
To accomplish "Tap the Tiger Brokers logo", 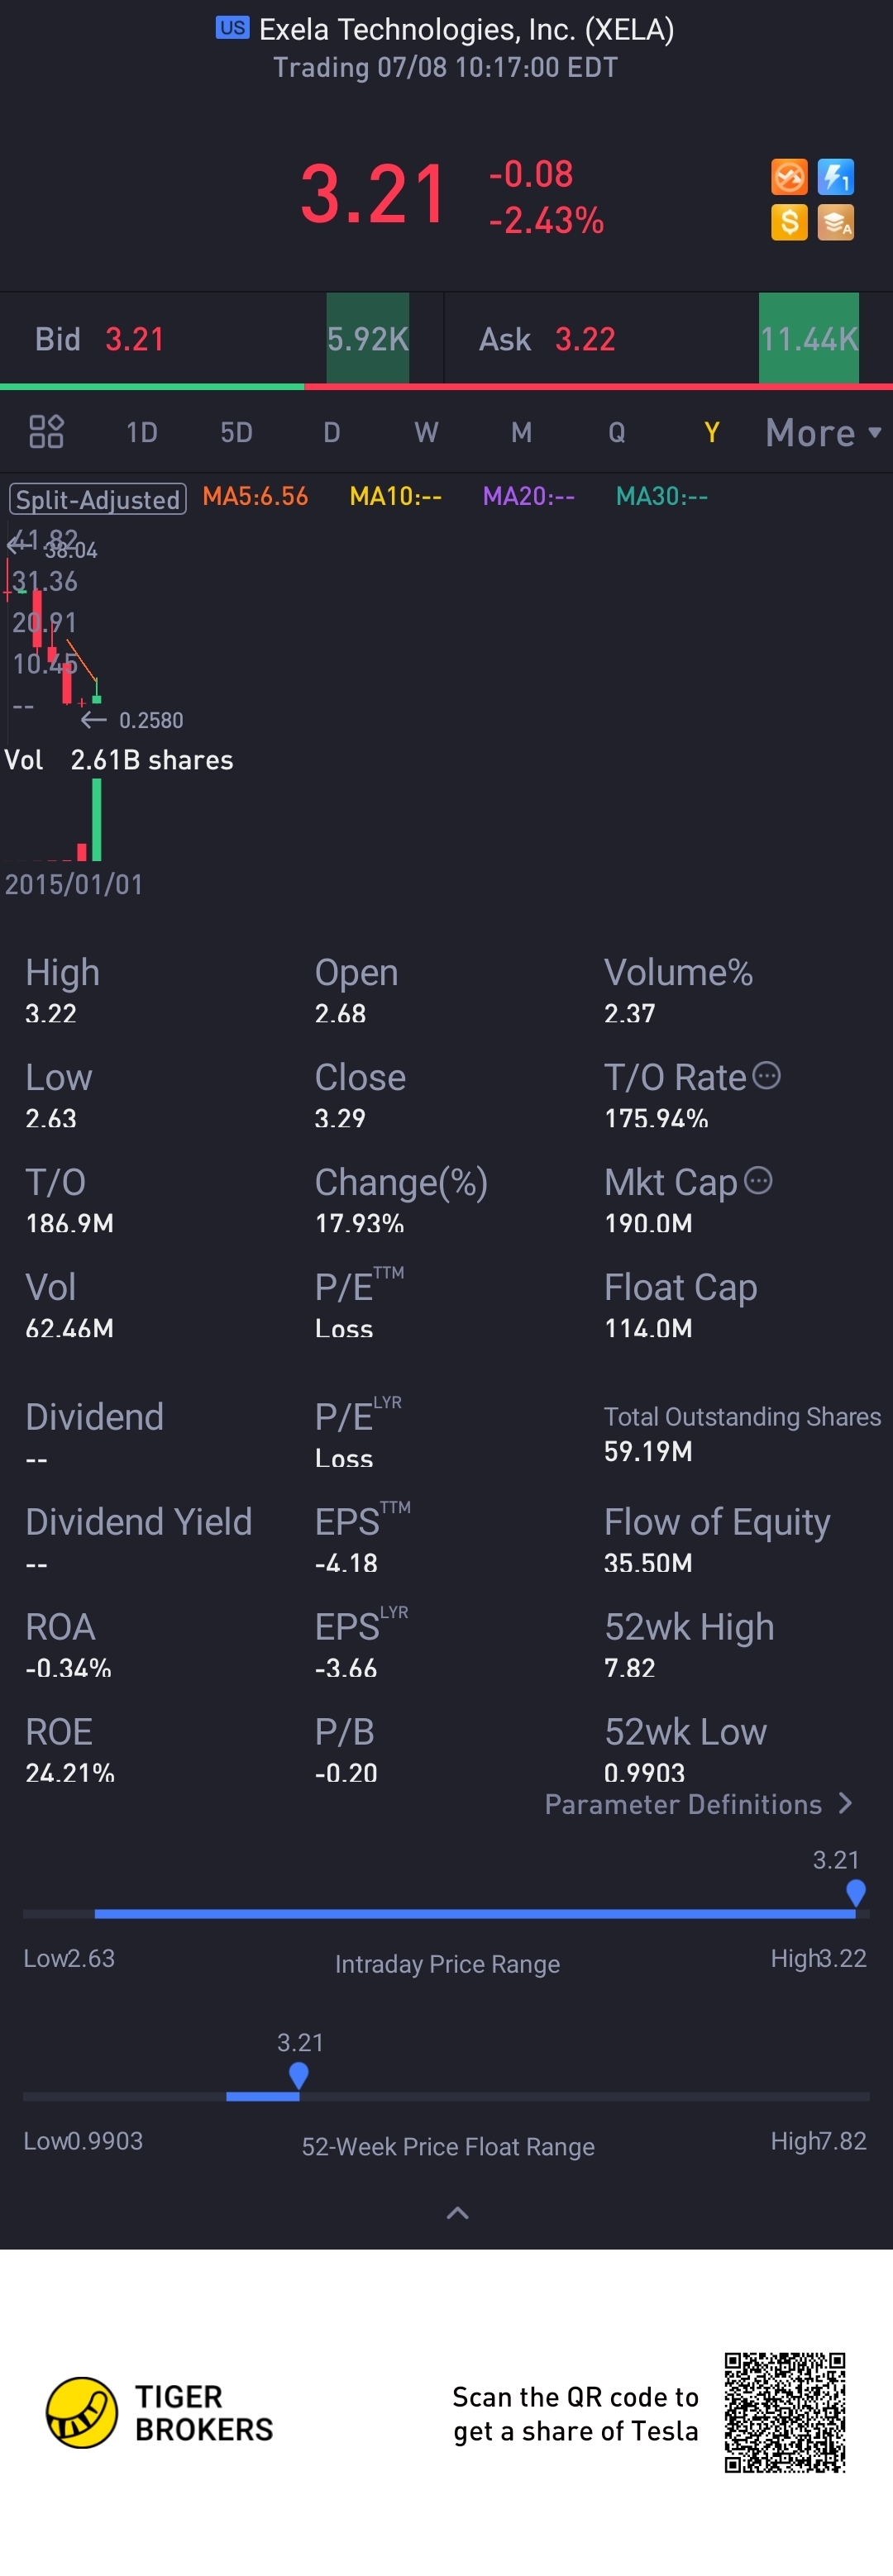I will 82,2413.
